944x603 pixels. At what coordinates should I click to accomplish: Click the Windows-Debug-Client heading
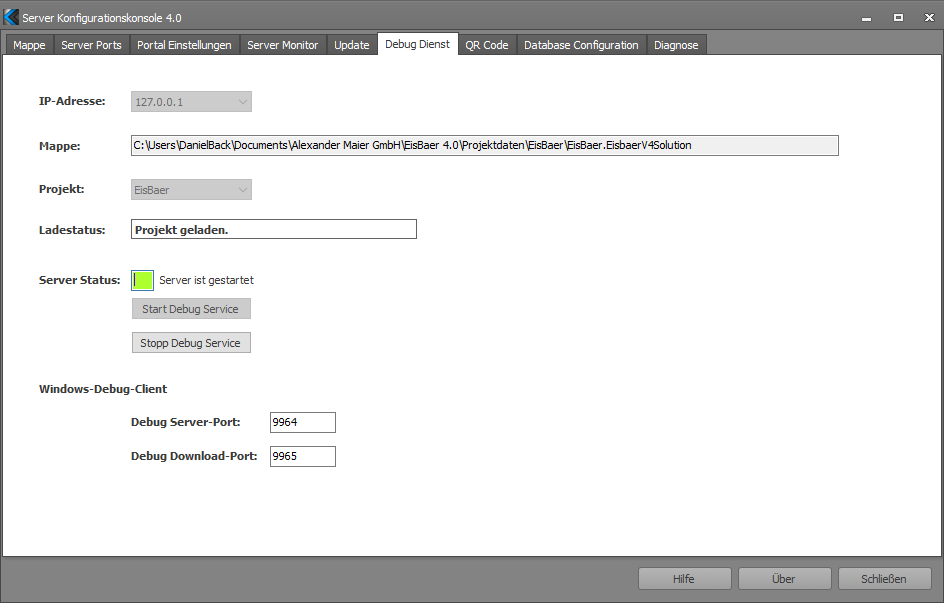point(103,389)
